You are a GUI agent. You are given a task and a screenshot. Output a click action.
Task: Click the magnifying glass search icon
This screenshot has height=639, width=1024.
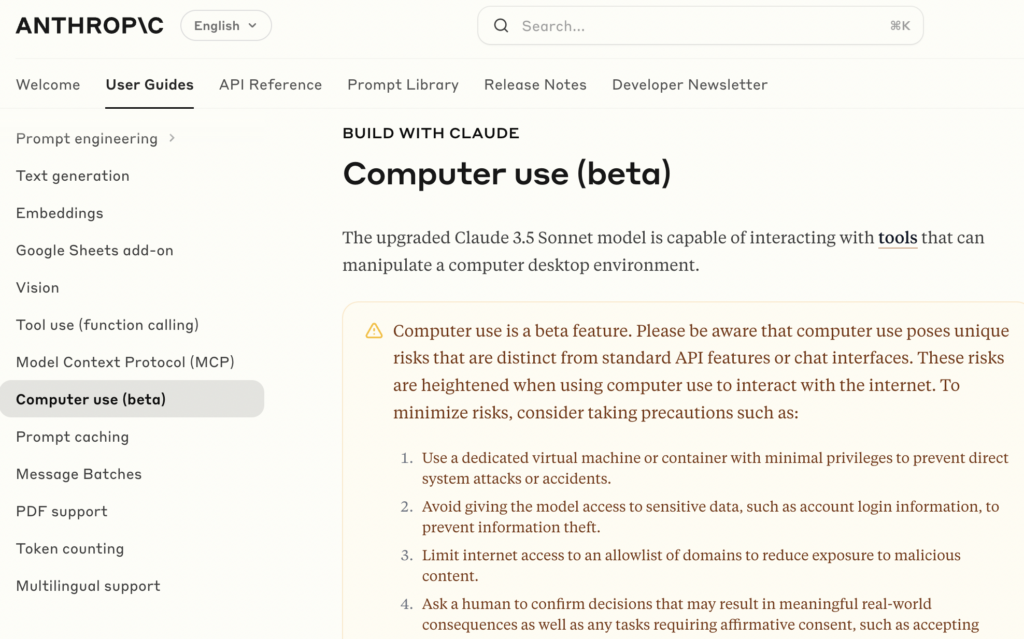click(x=501, y=26)
